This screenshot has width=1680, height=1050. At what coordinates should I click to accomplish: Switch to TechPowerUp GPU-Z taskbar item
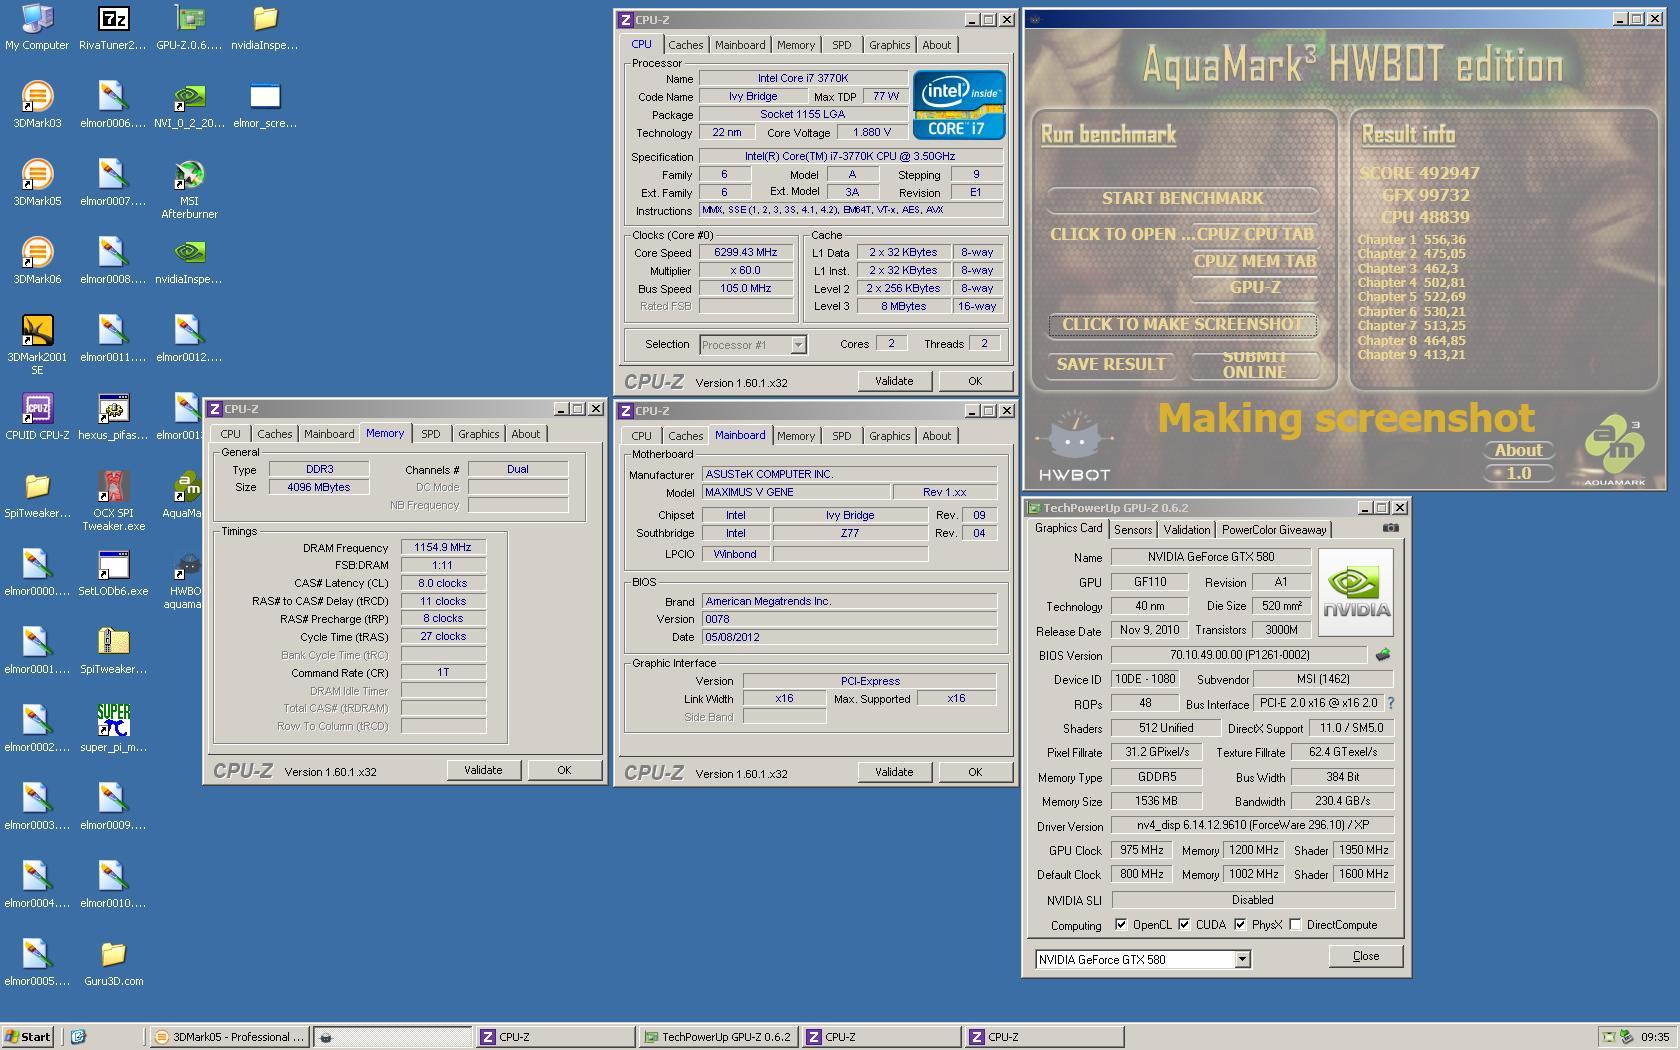coord(718,1037)
